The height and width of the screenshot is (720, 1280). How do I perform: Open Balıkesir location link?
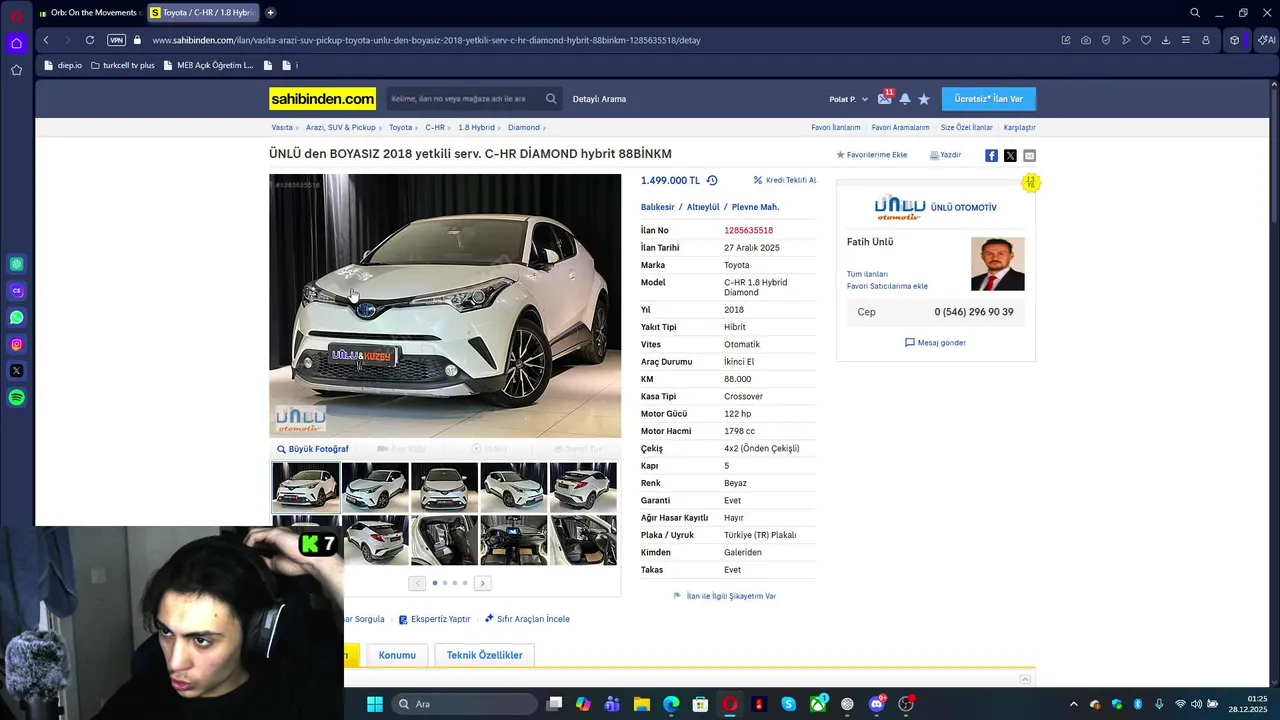(x=657, y=207)
